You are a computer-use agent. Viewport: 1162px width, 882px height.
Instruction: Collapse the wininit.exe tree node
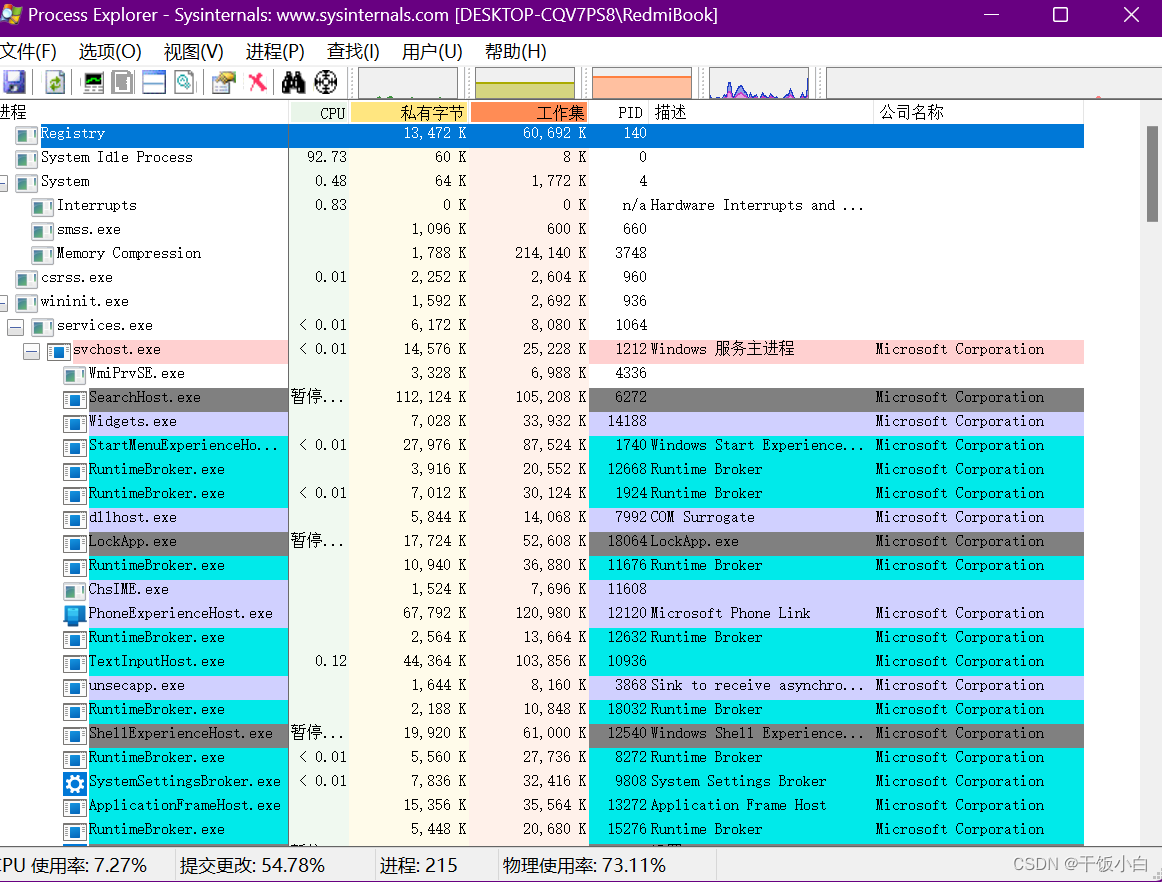(x=3, y=303)
